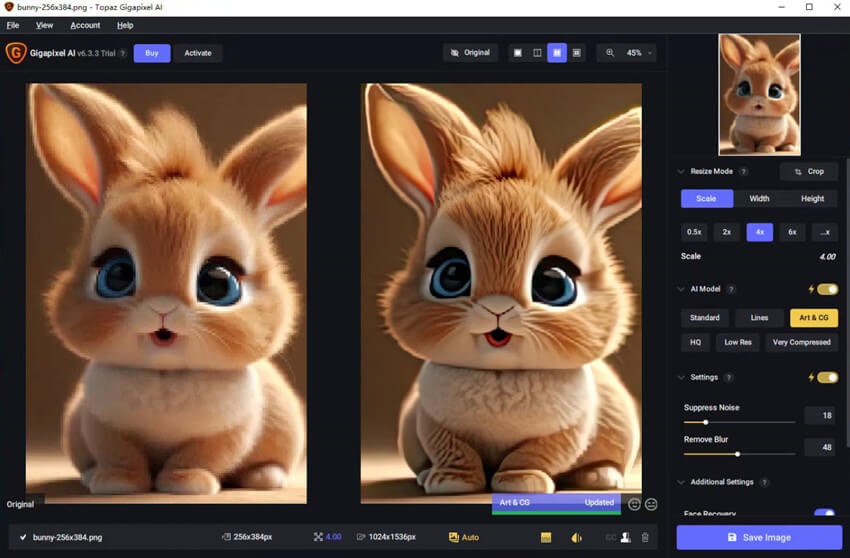
Task: Select the comparison grid view layout icon
Action: [576, 53]
